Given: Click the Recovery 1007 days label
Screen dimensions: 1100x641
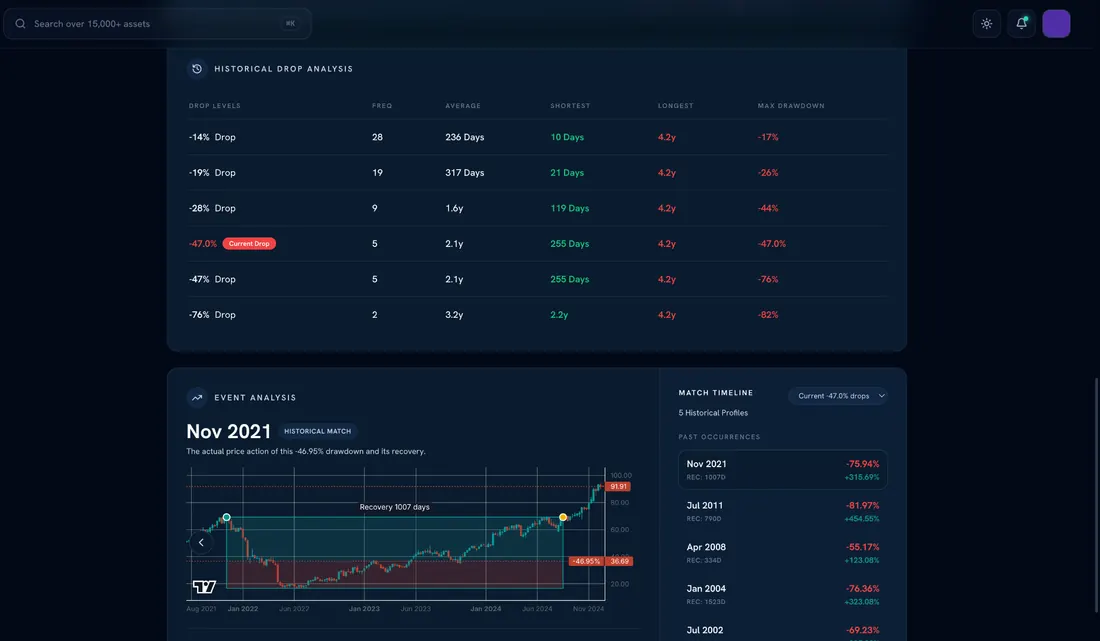Looking at the screenshot, I should point(394,507).
